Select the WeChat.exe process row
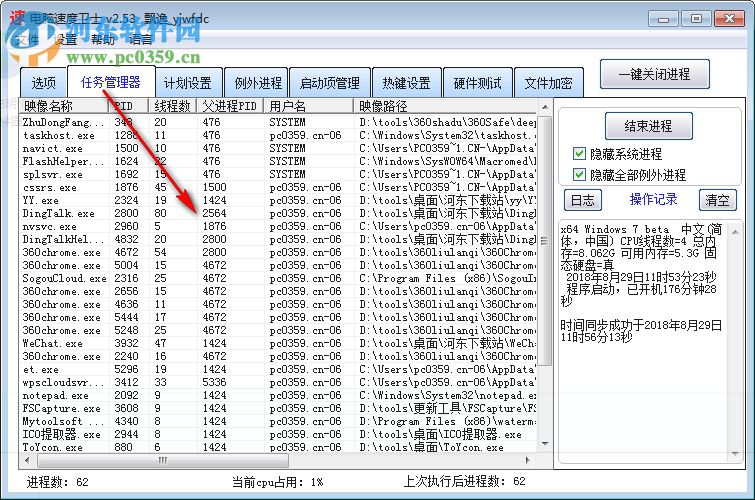The image size is (755, 500). tap(278, 343)
